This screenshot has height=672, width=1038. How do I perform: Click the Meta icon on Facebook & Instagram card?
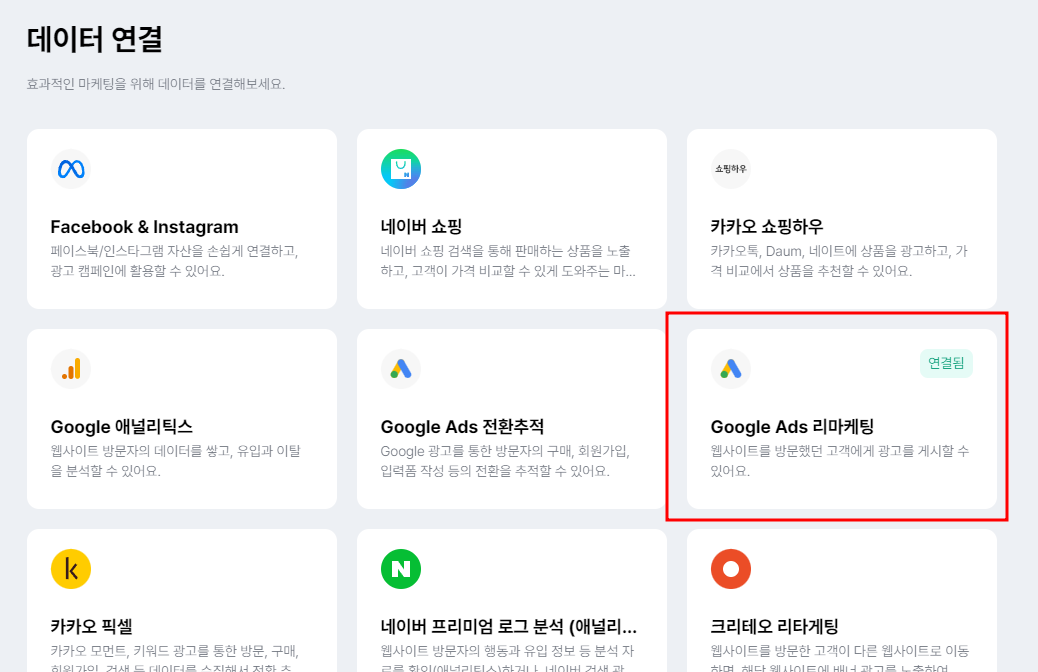tap(70, 168)
